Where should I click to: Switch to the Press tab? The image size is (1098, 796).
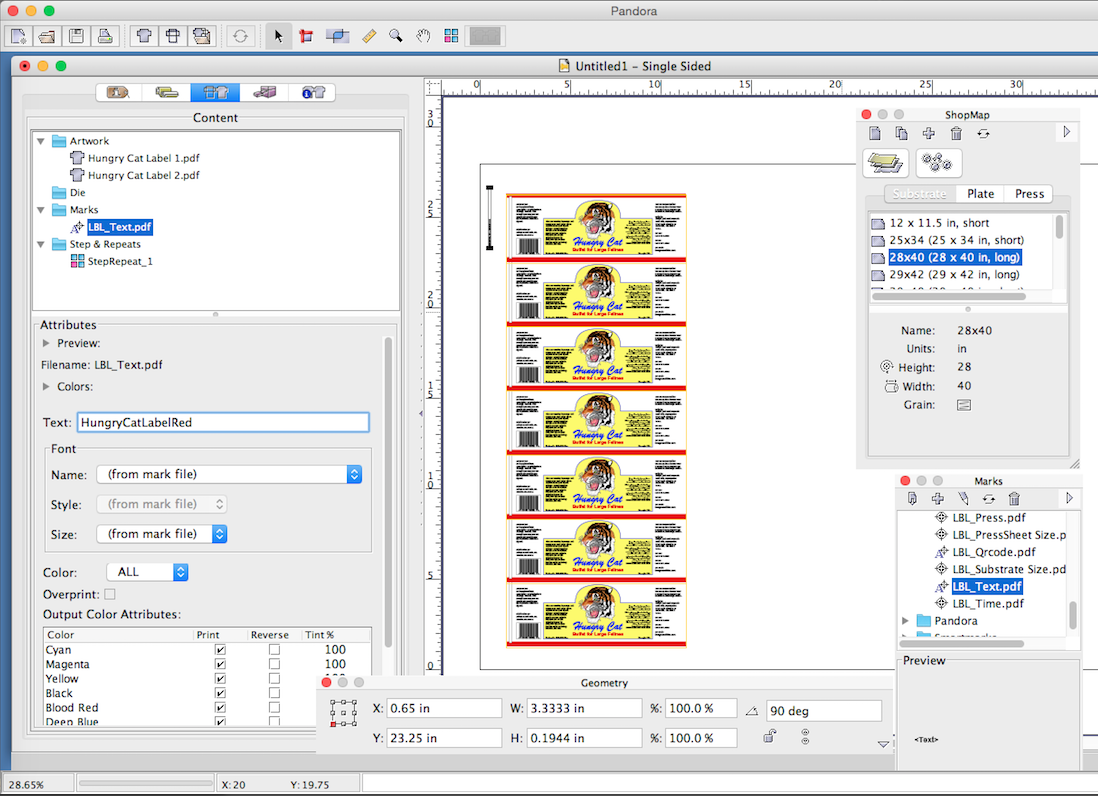[1029, 194]
